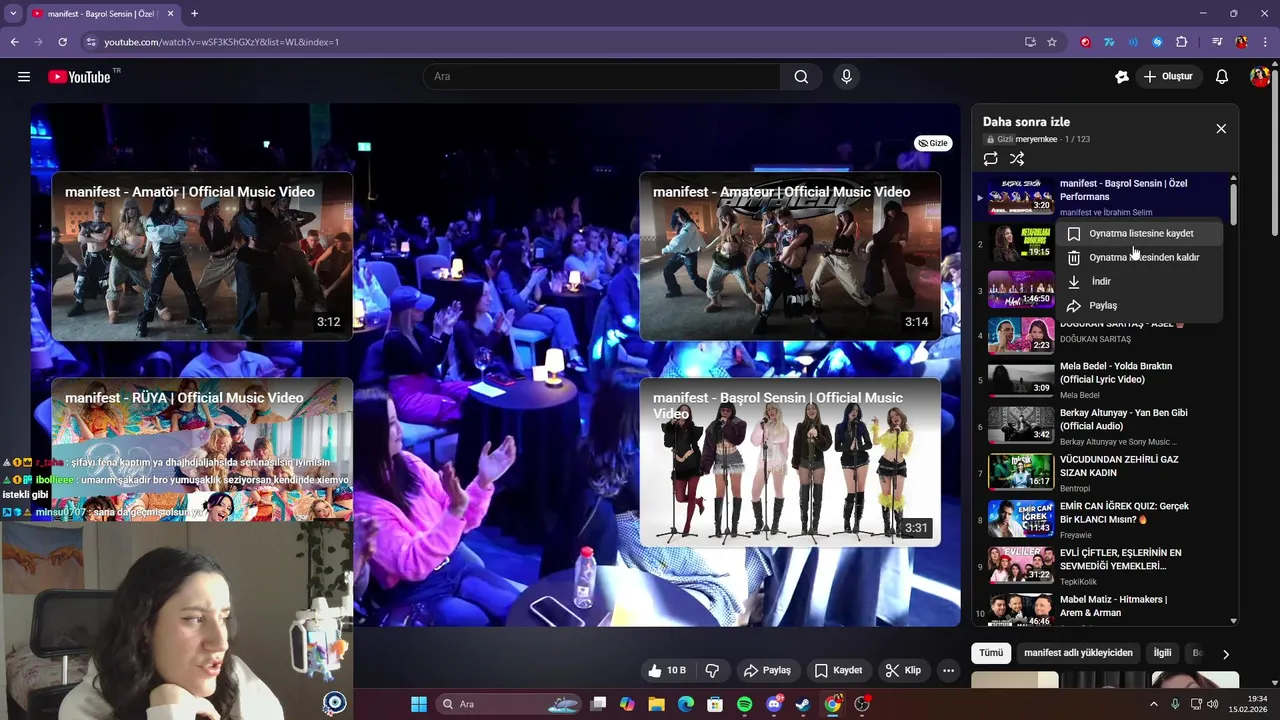
Task: Go back to previous page
Action: click(14, 42)
